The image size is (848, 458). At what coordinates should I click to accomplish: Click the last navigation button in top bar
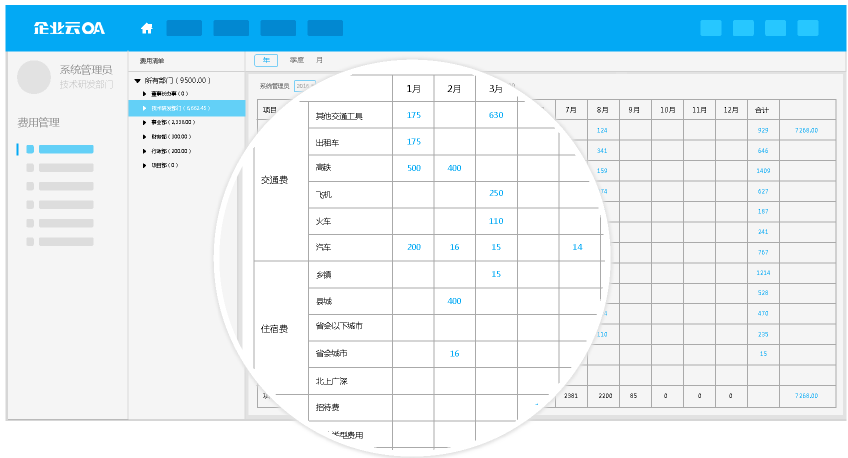325,28
